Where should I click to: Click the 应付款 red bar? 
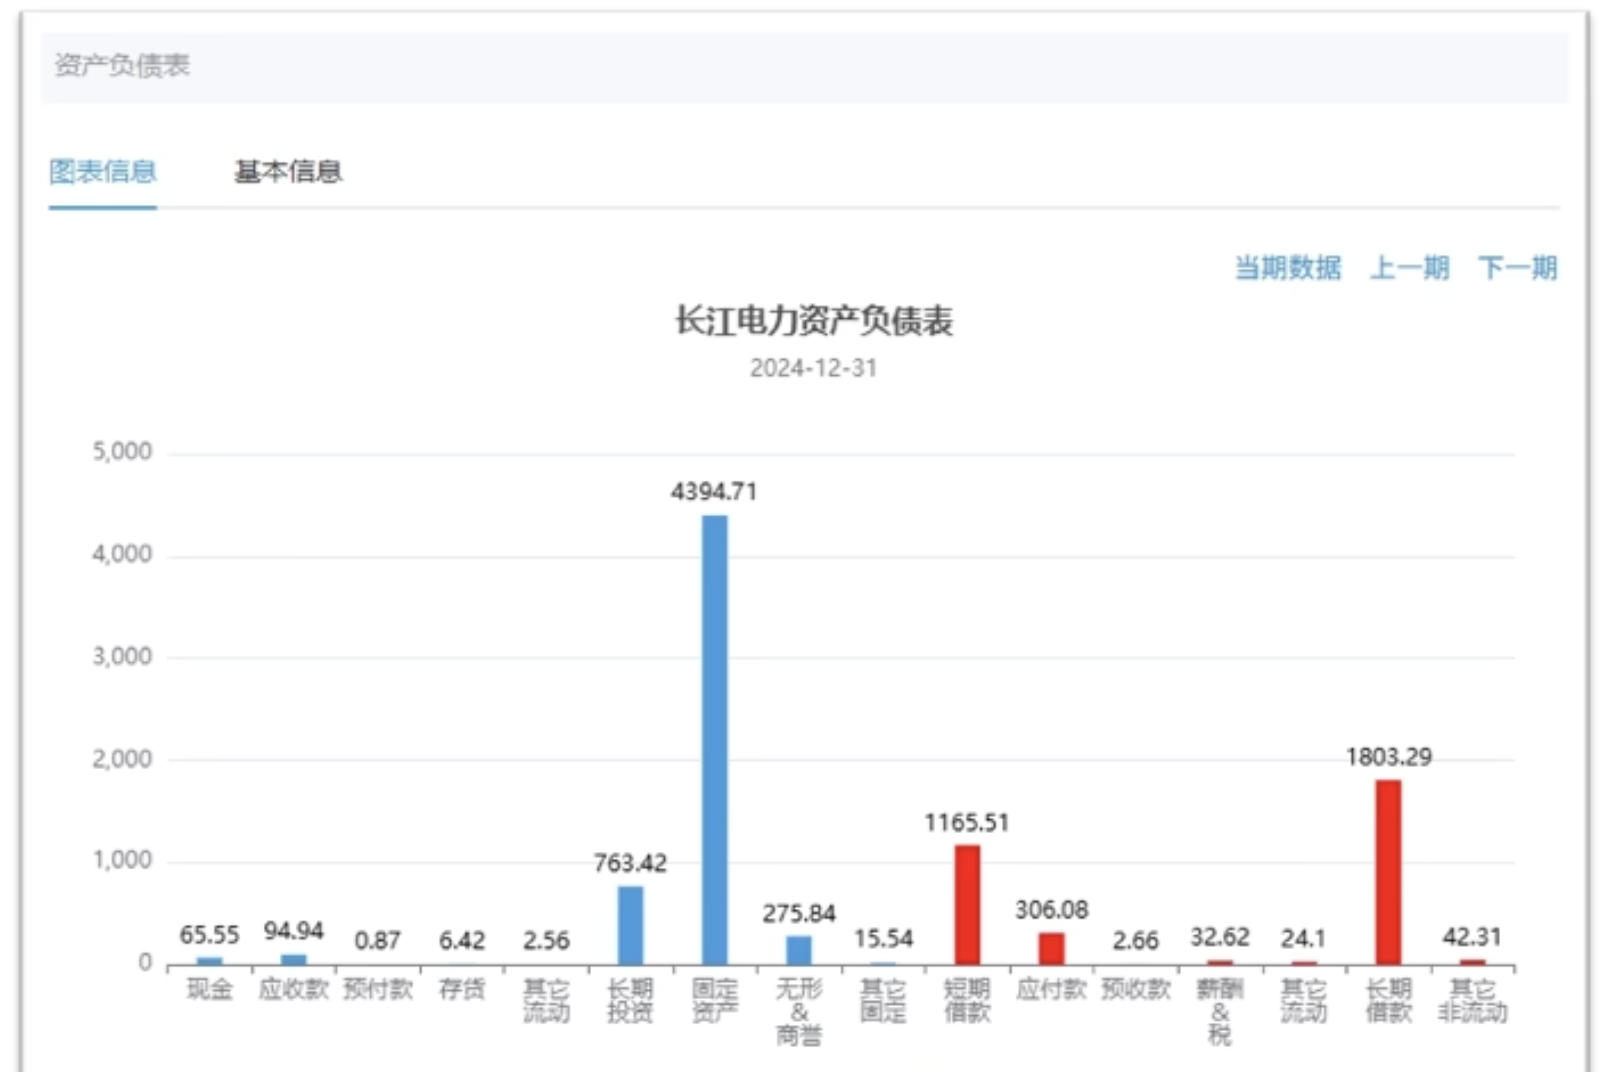tap(1051, 948)
